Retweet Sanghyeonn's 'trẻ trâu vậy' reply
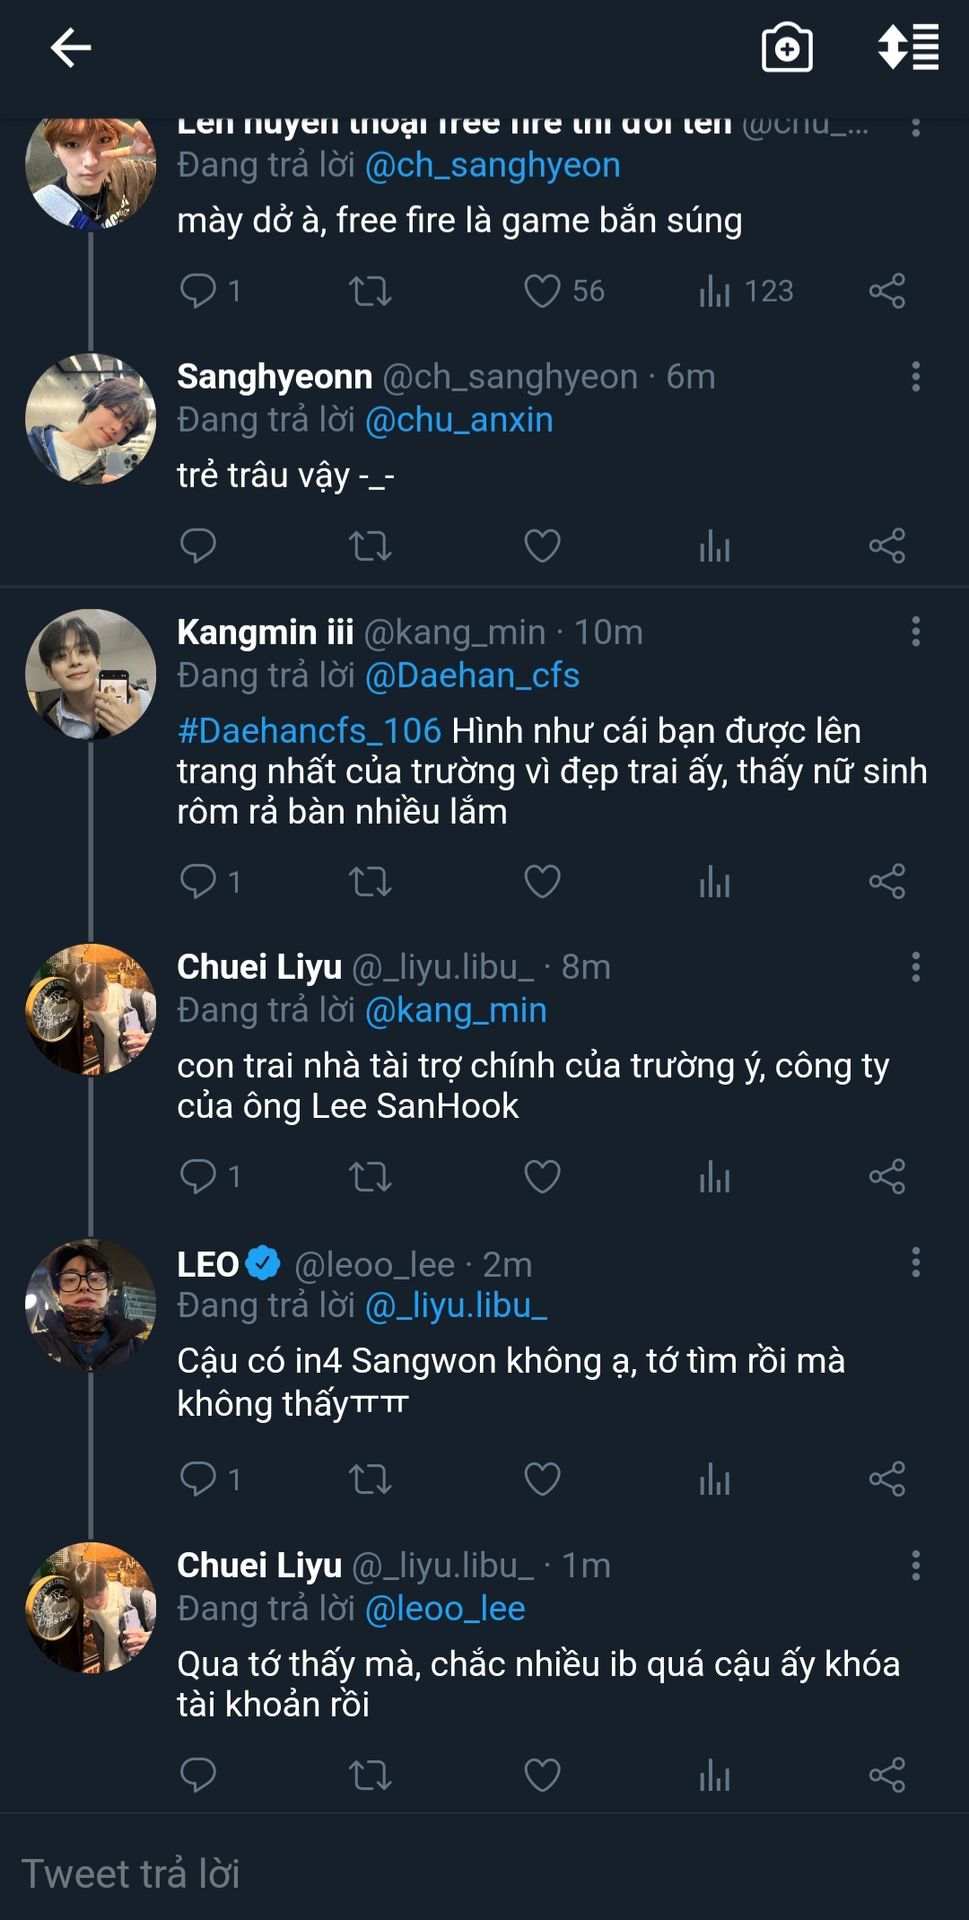This screenshot has height=1920, width=969. point(369,546)
